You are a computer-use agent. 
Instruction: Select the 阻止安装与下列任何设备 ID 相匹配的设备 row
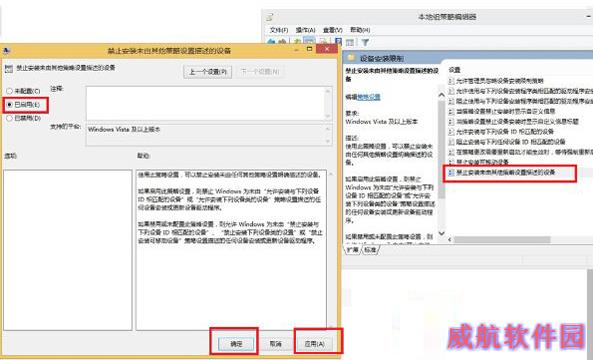click(507, 142)
